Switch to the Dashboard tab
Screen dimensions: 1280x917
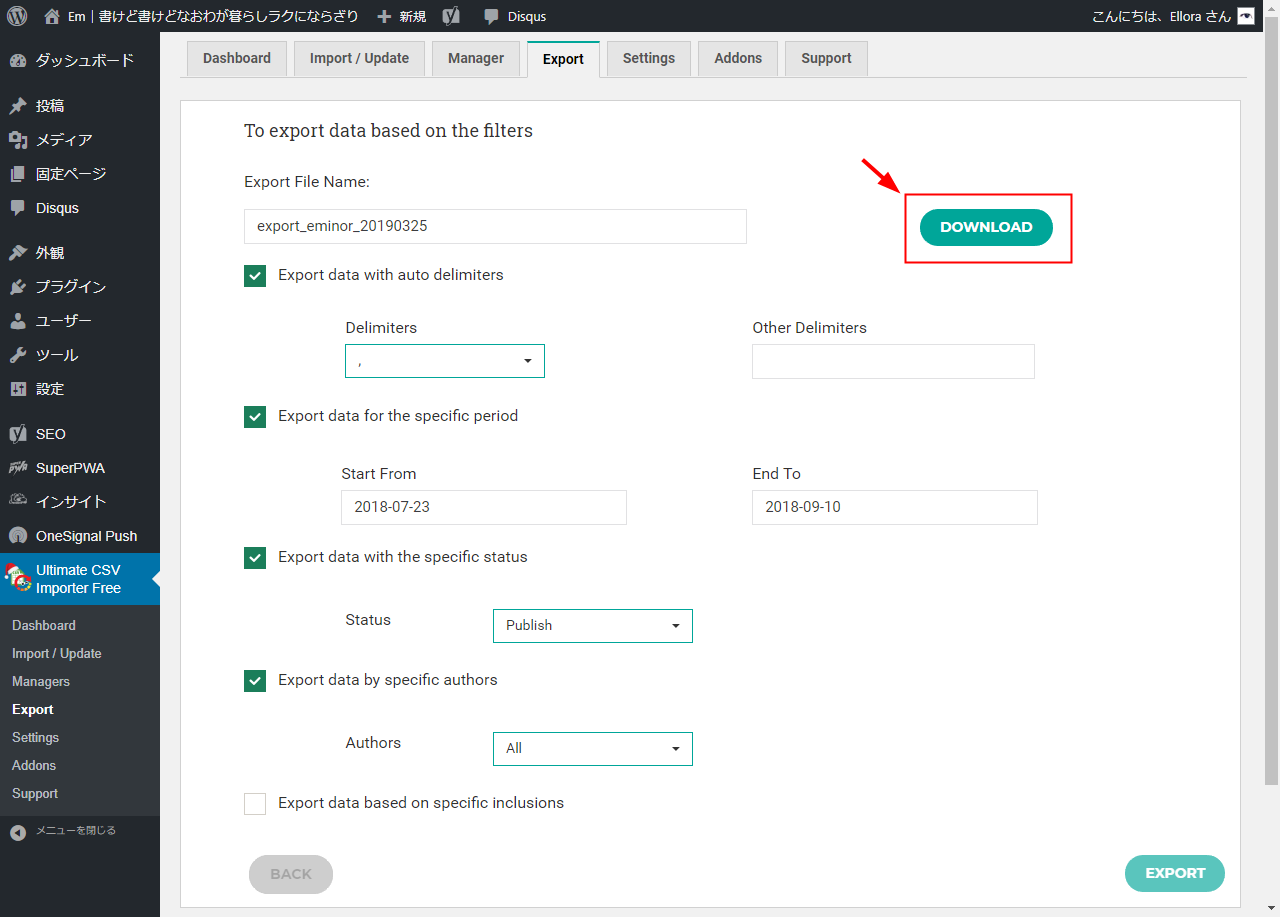(x=237, y=58)
